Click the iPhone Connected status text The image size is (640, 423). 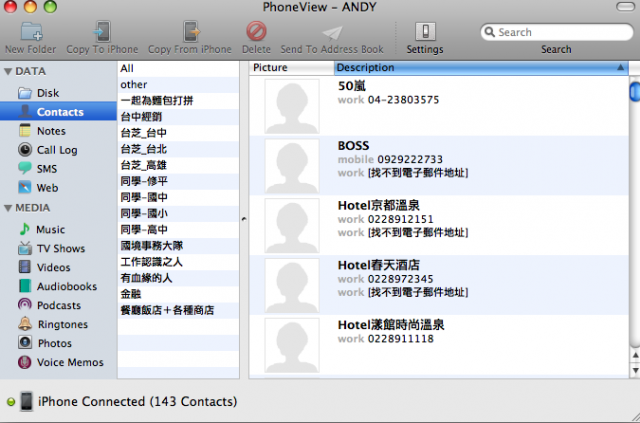tap(138, 401)
